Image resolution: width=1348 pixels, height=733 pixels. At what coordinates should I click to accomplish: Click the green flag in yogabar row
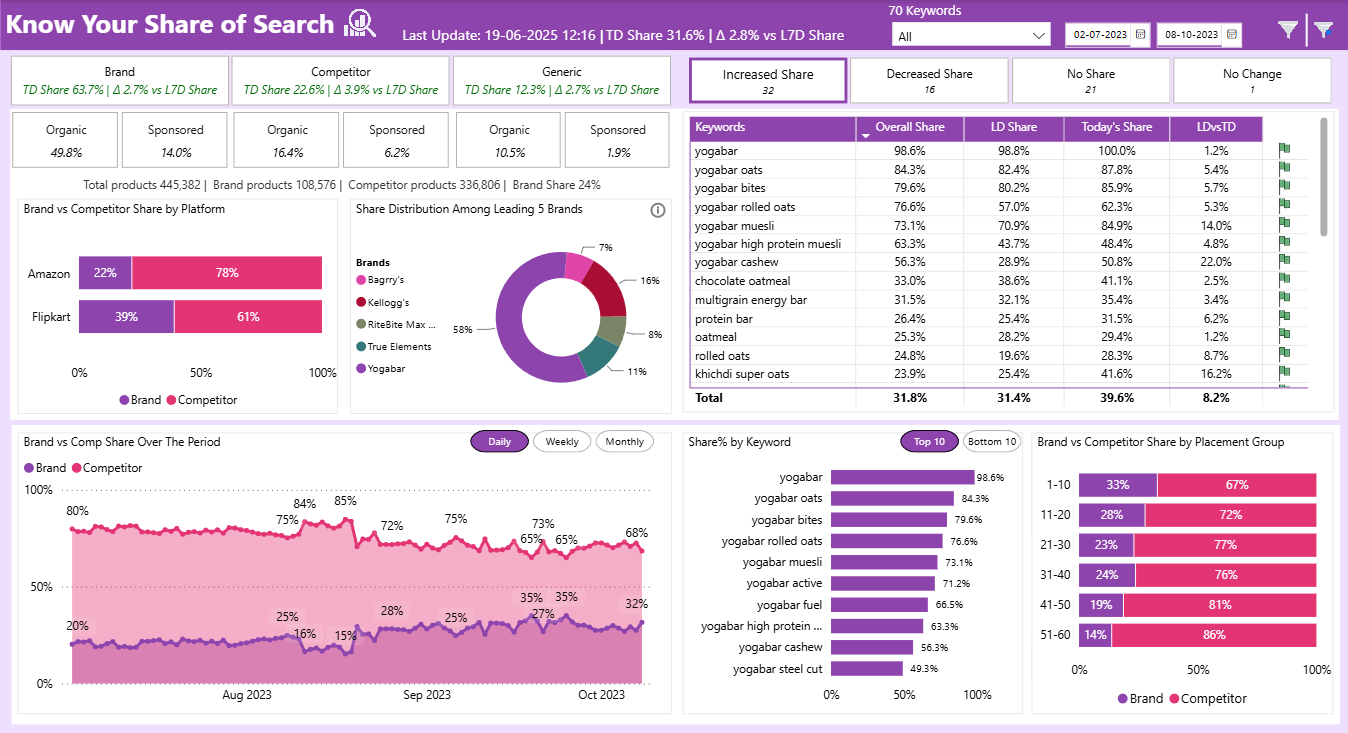pyautogui.click(x=1285, y=150)
